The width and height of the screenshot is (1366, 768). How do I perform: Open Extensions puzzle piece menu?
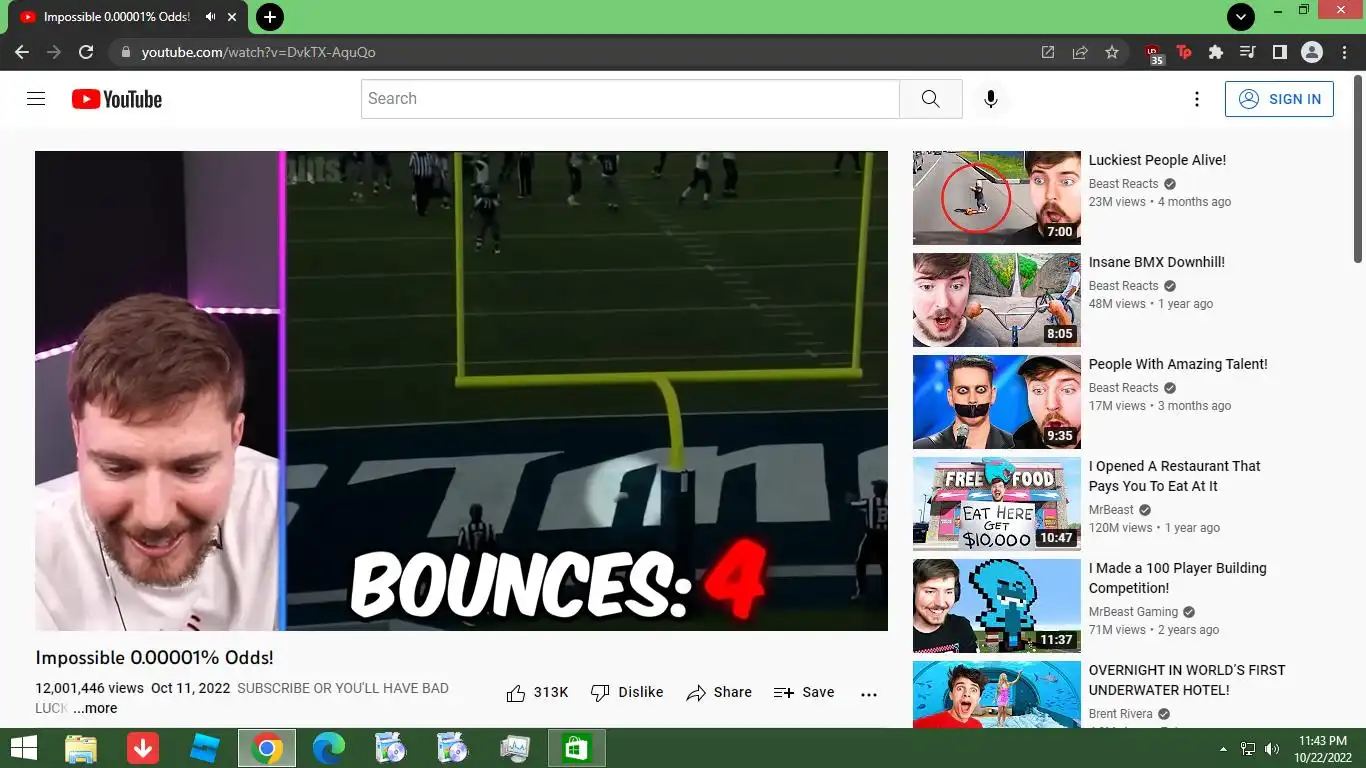pyautogui.click(x=1216, y=52)
